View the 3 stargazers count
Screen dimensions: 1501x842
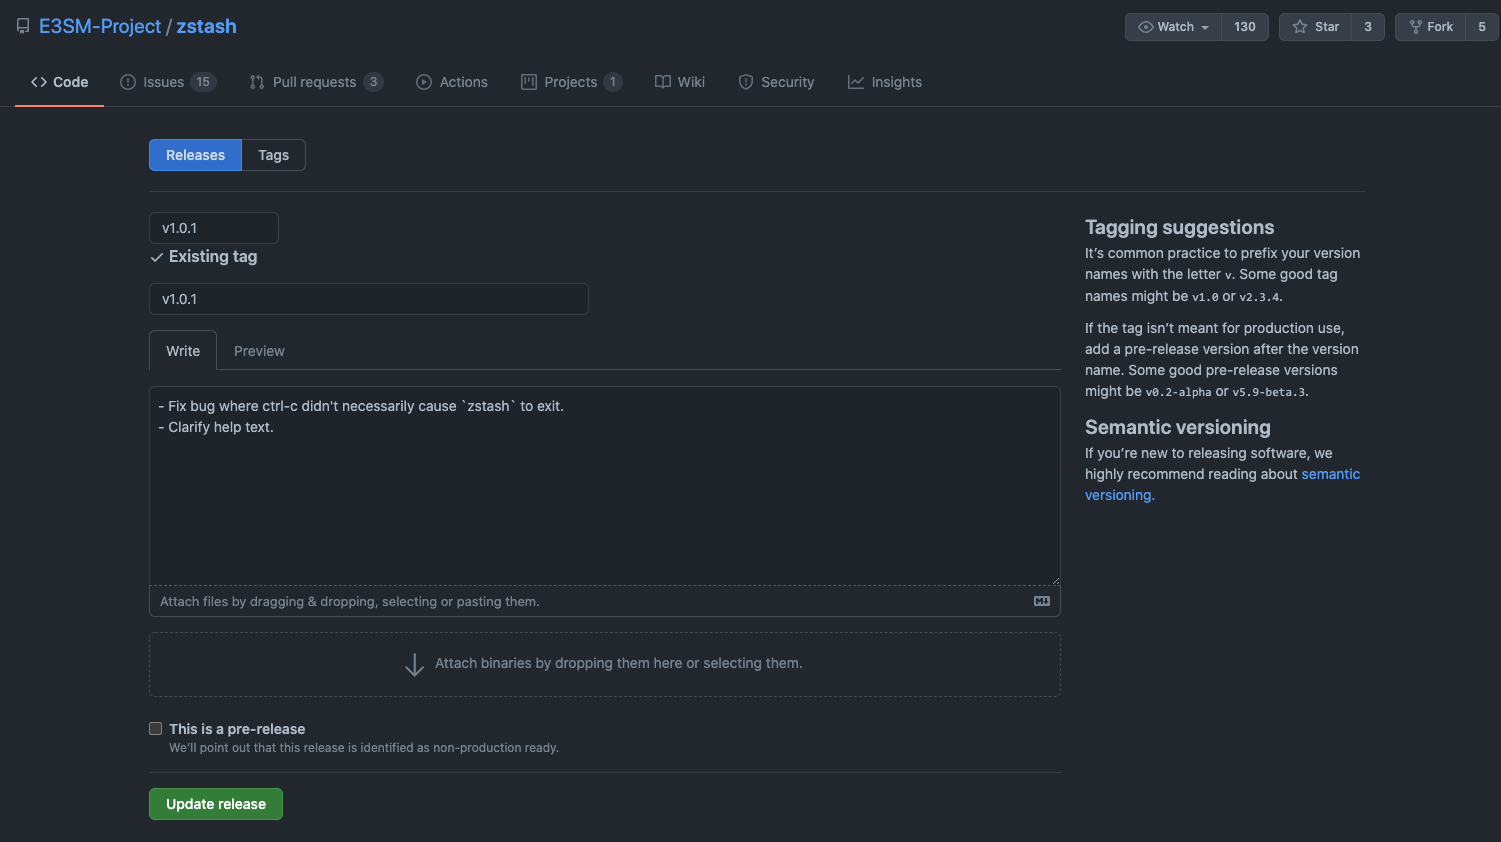pyautogui.click(x=1368, y=27)
